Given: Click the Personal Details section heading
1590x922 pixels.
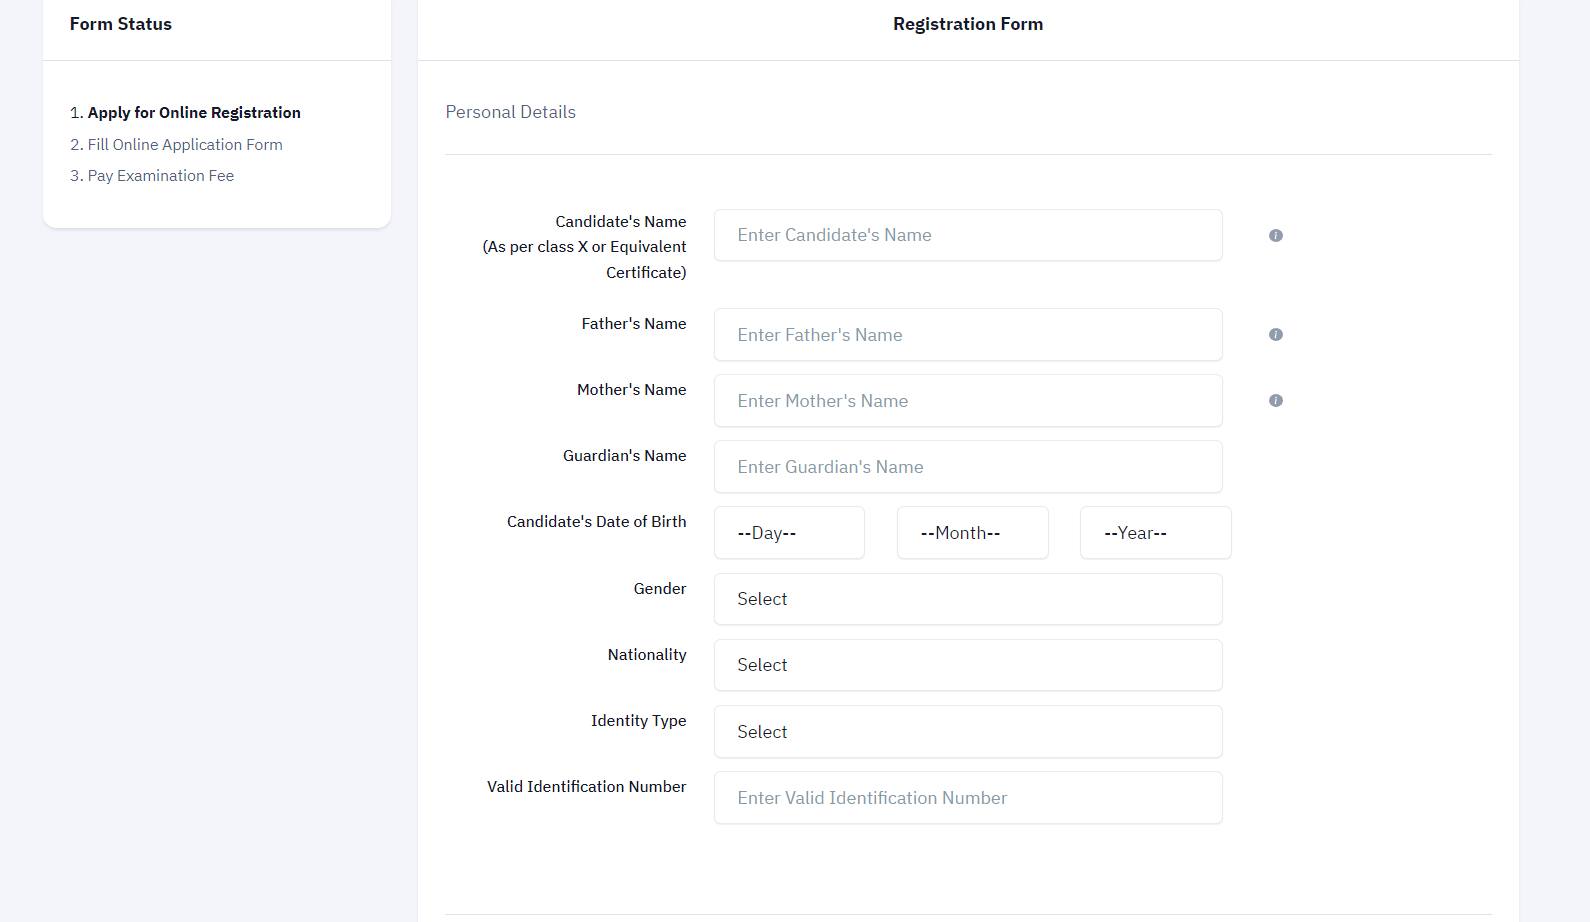Looking at the screenshot, I should click(510, 112).
